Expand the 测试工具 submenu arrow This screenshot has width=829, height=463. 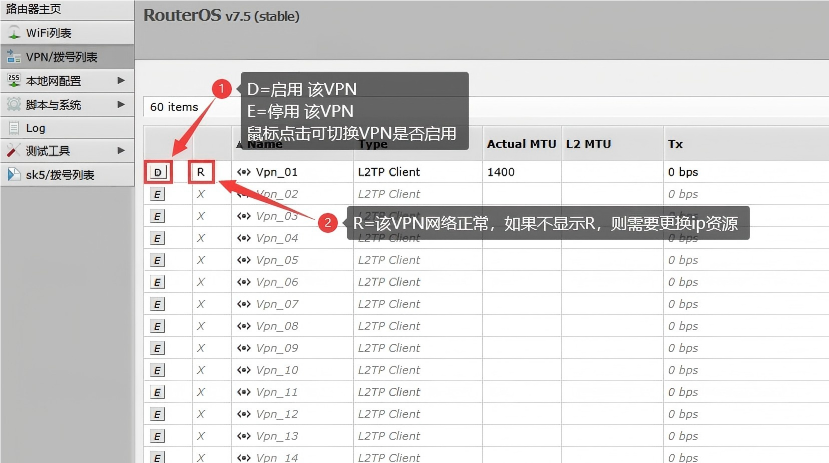pyautogui.click(x=121, y=151)
